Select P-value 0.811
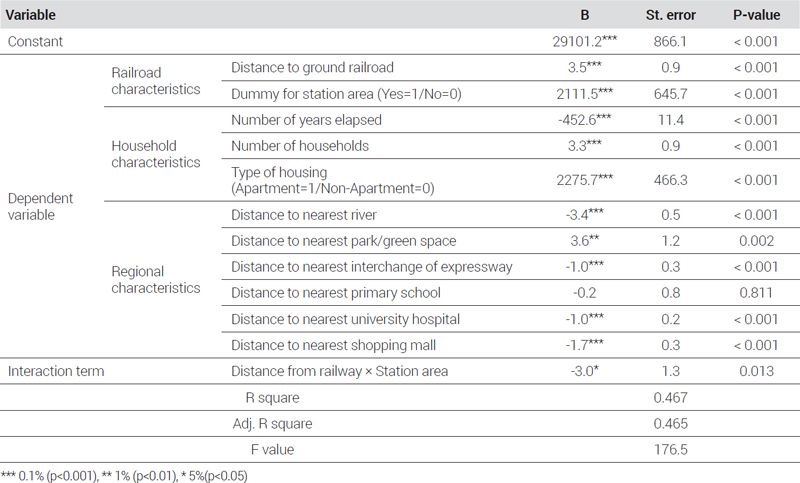The image size is (800, 483). click(756, 293)
